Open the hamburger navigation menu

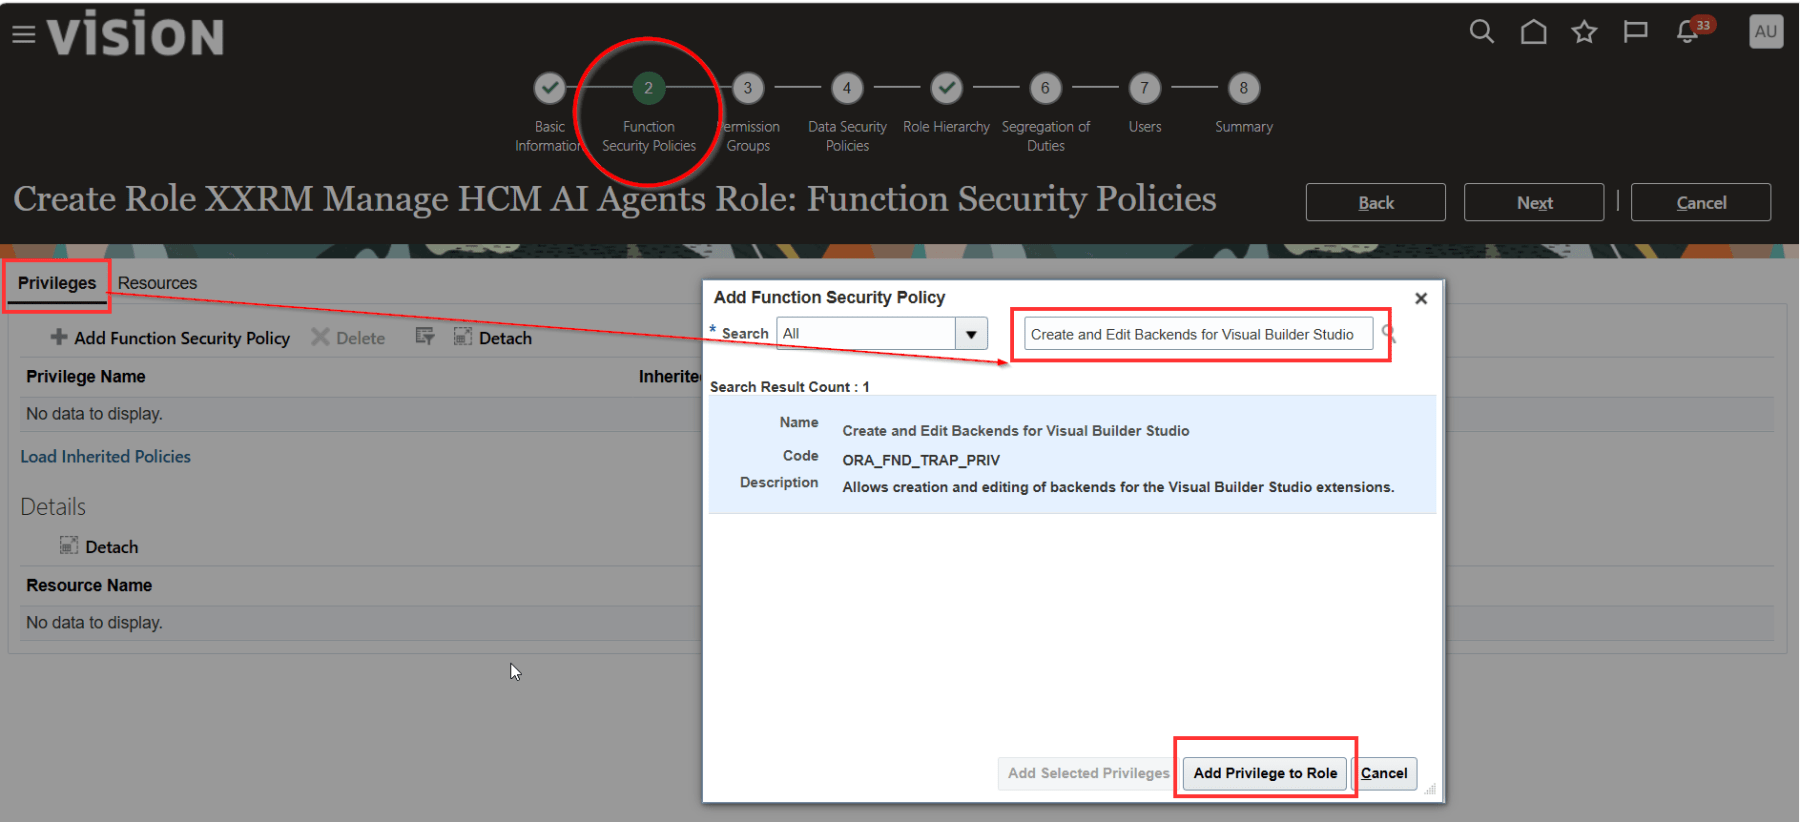tap(23, 35)
